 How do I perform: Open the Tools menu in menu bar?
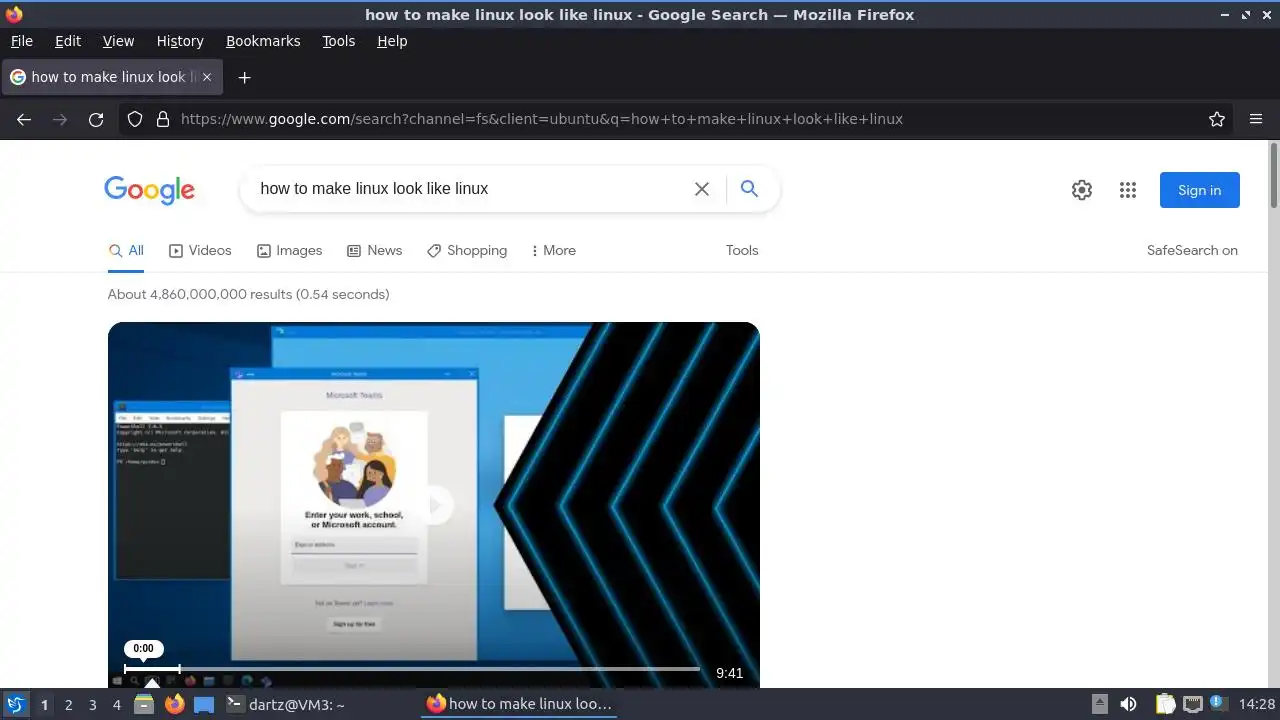pyautogui.click(x=338, y=41)
